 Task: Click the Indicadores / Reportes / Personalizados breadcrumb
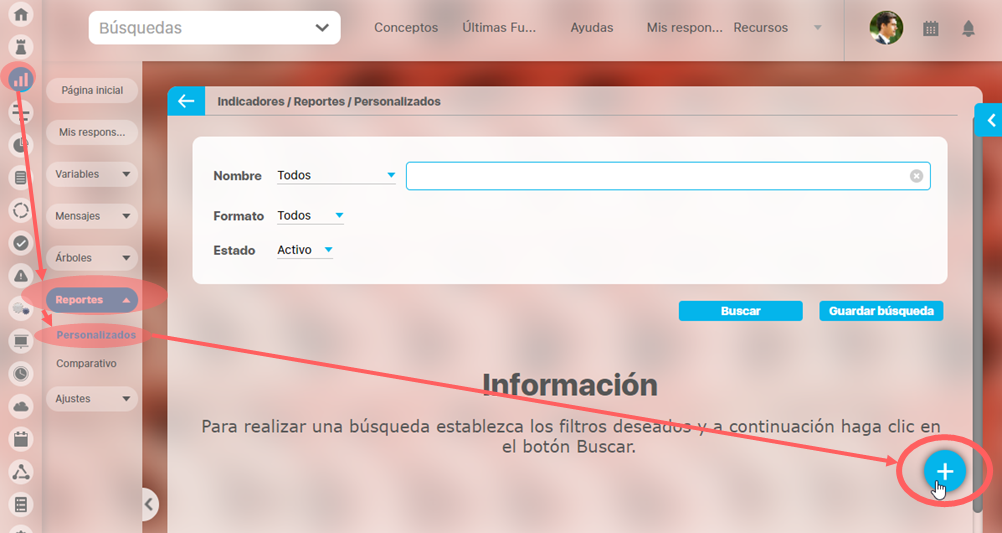[x=328, y=101]
